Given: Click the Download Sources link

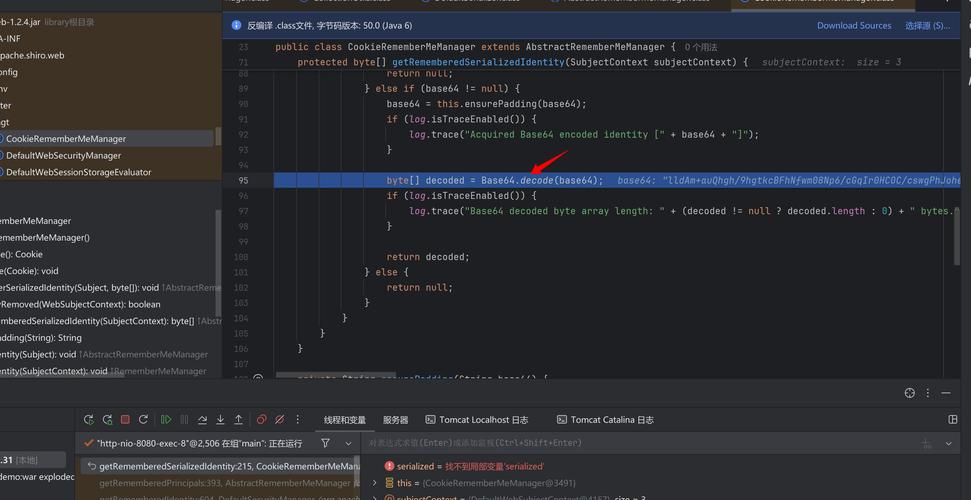Looking at the screenshot, I should tap(853, 26).
